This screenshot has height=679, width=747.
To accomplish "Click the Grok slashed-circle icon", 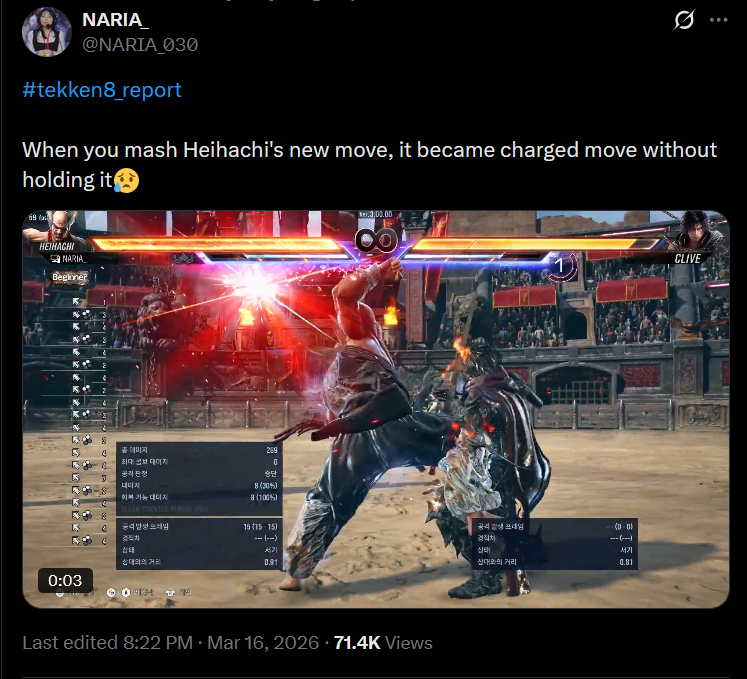I will [684, 20].
